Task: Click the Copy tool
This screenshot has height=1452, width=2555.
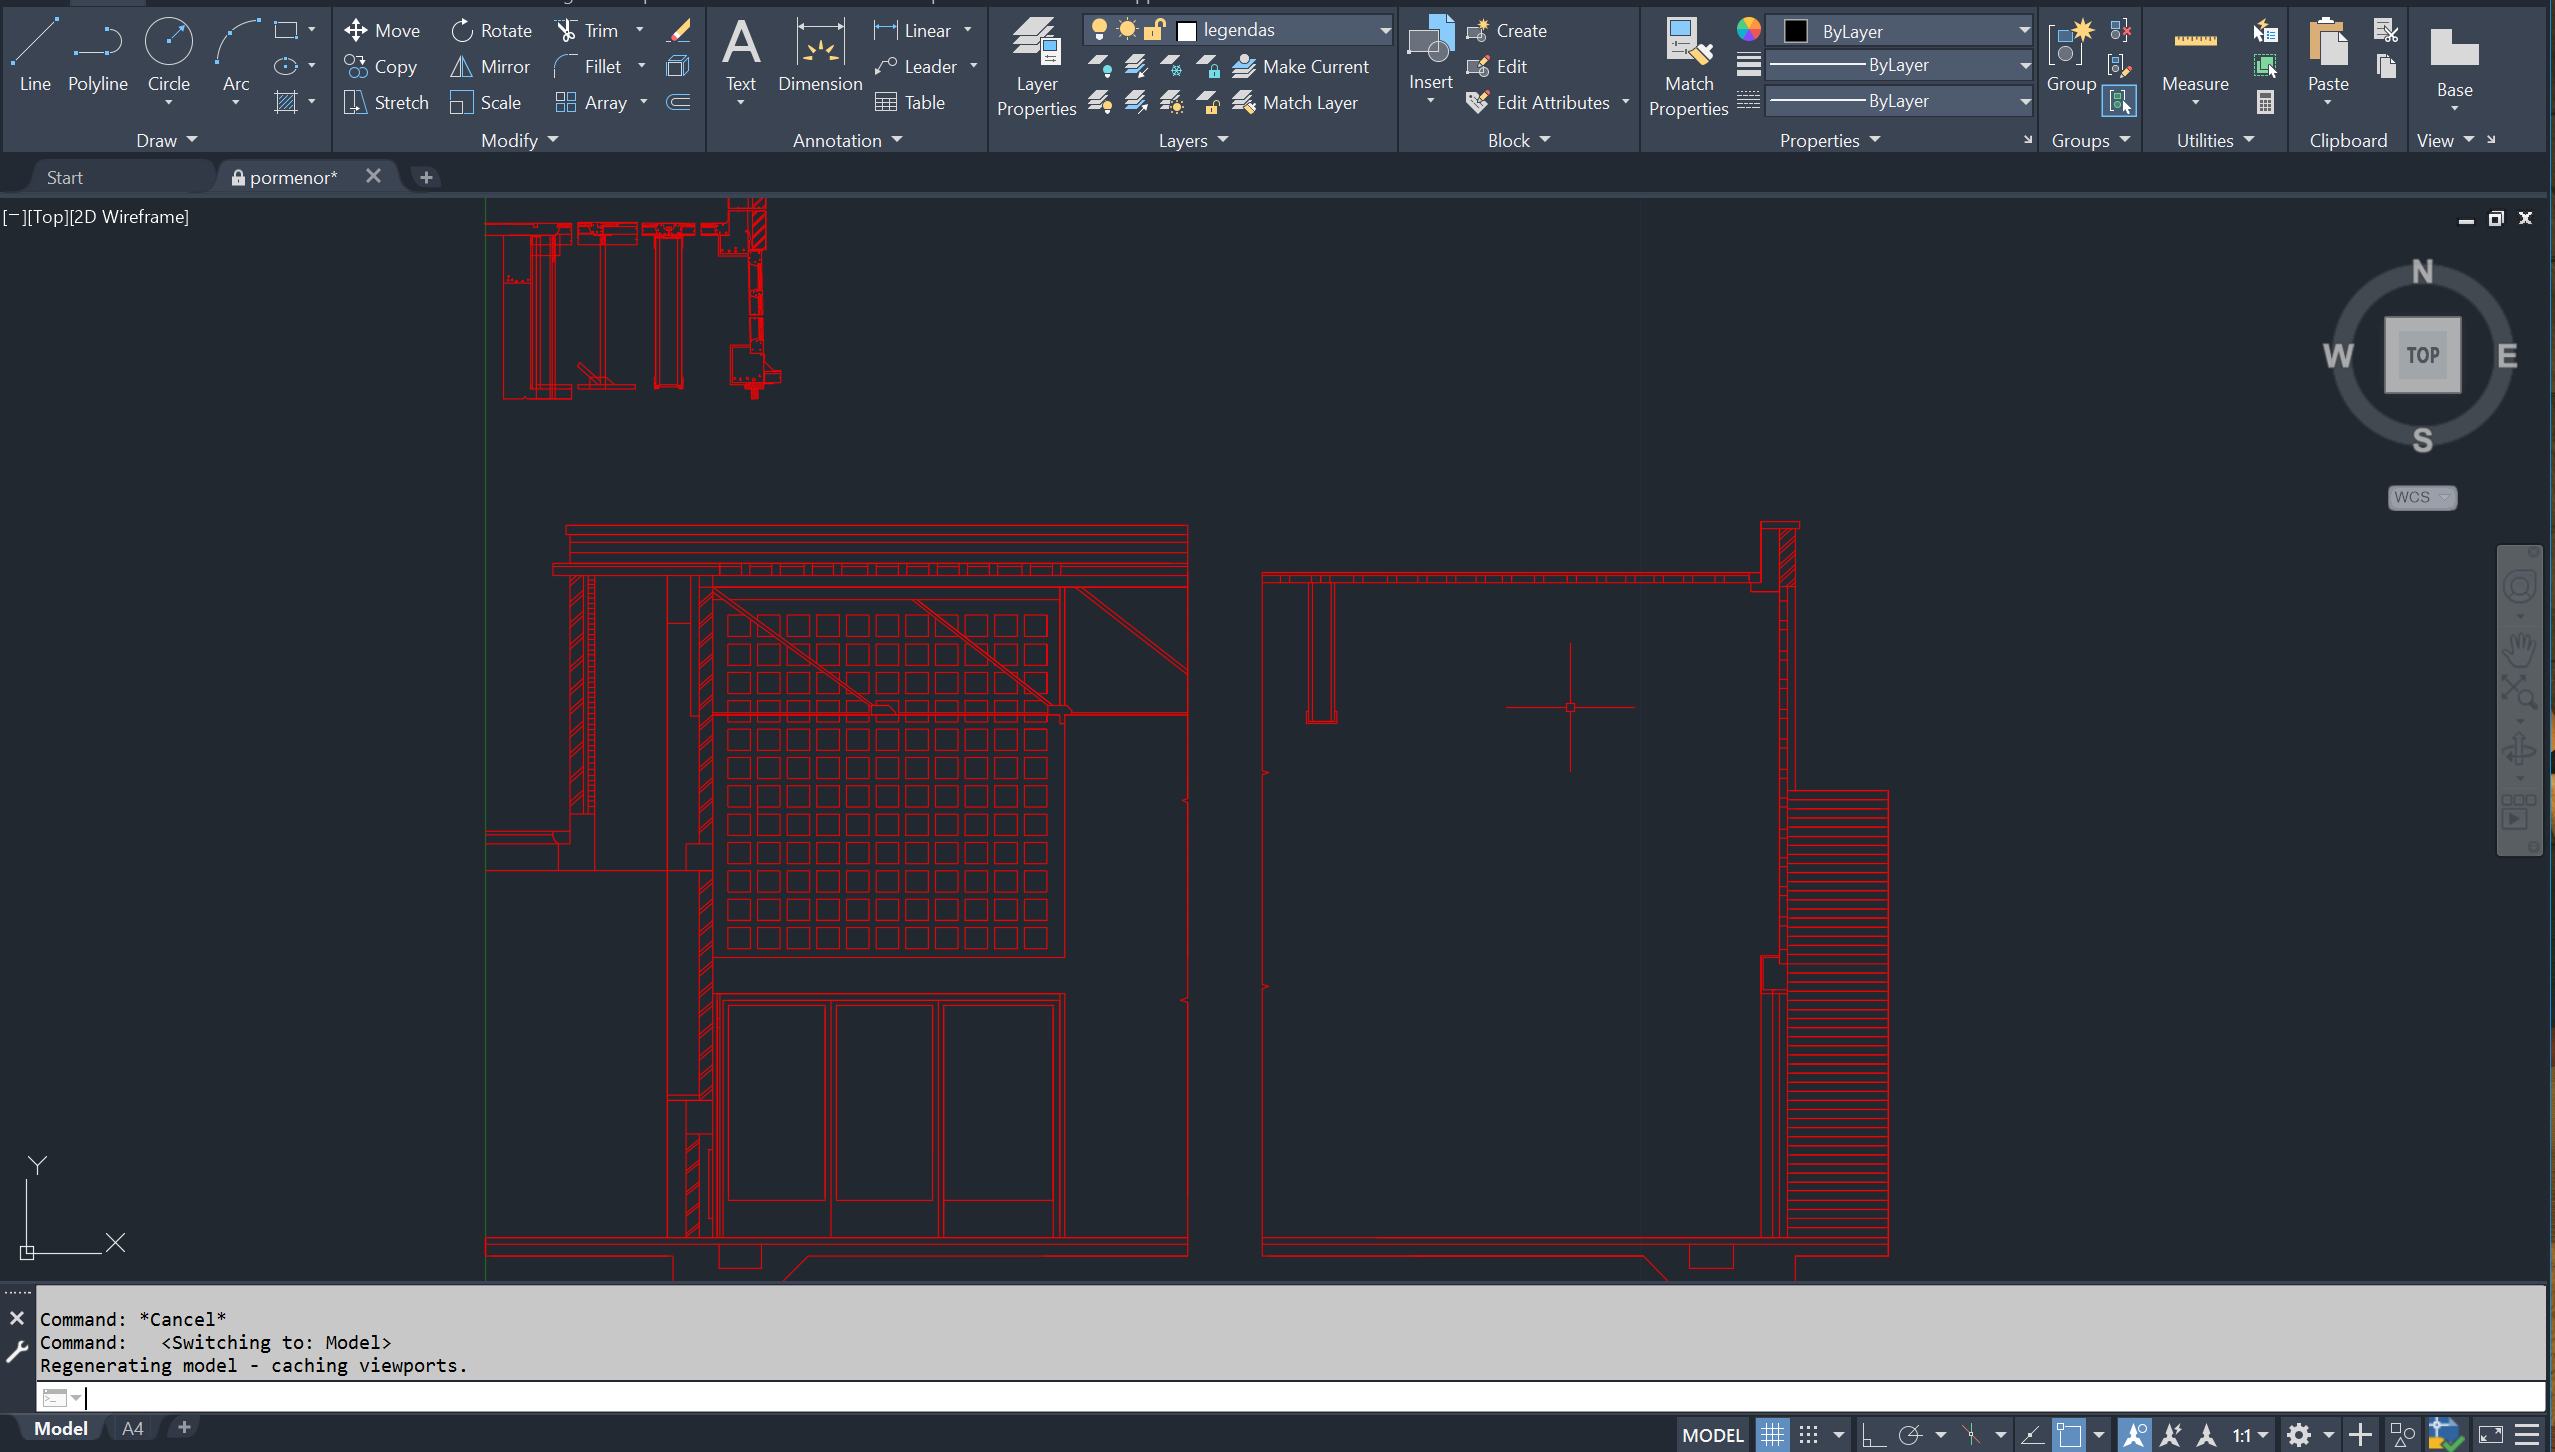Action: click(x=380, y=67)
